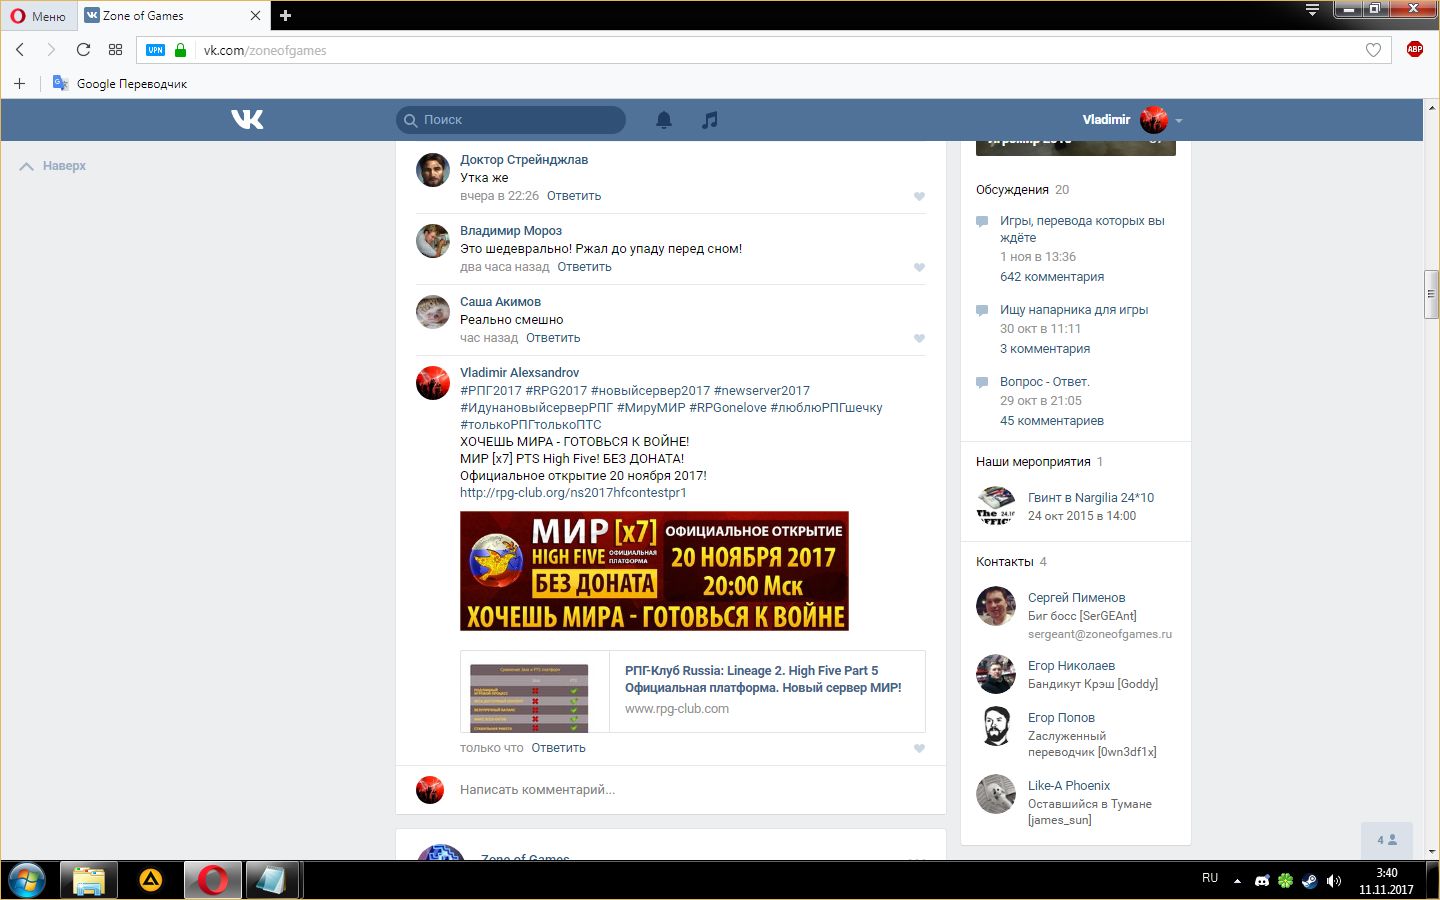Open Like-A Phoenix contact profile
1440x900 pixels.
coord(1069,786)
